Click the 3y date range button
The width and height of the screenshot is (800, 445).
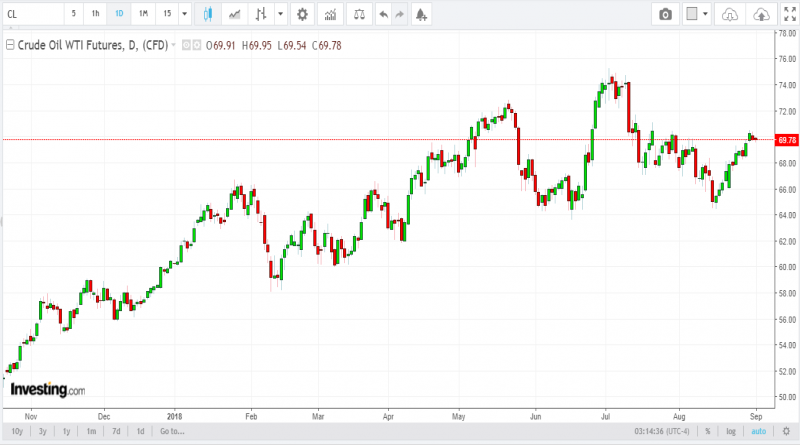point(43,431)
